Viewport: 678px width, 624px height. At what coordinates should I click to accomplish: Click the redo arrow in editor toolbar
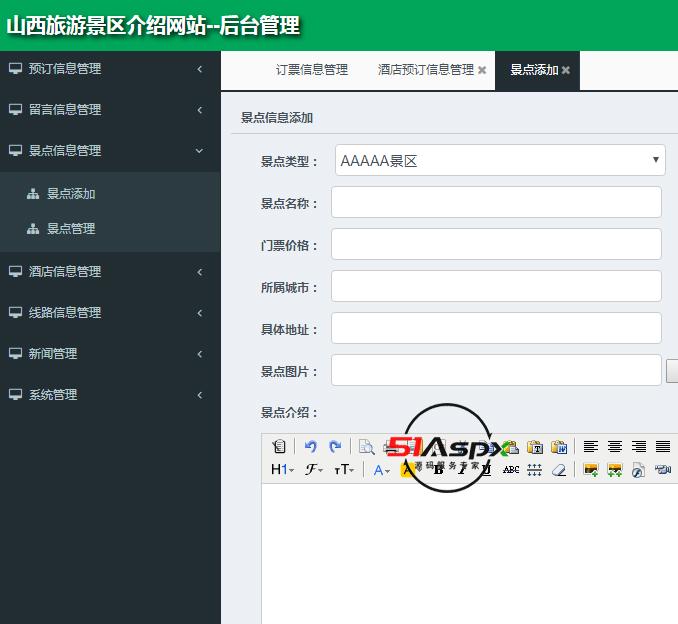point(335,446)
